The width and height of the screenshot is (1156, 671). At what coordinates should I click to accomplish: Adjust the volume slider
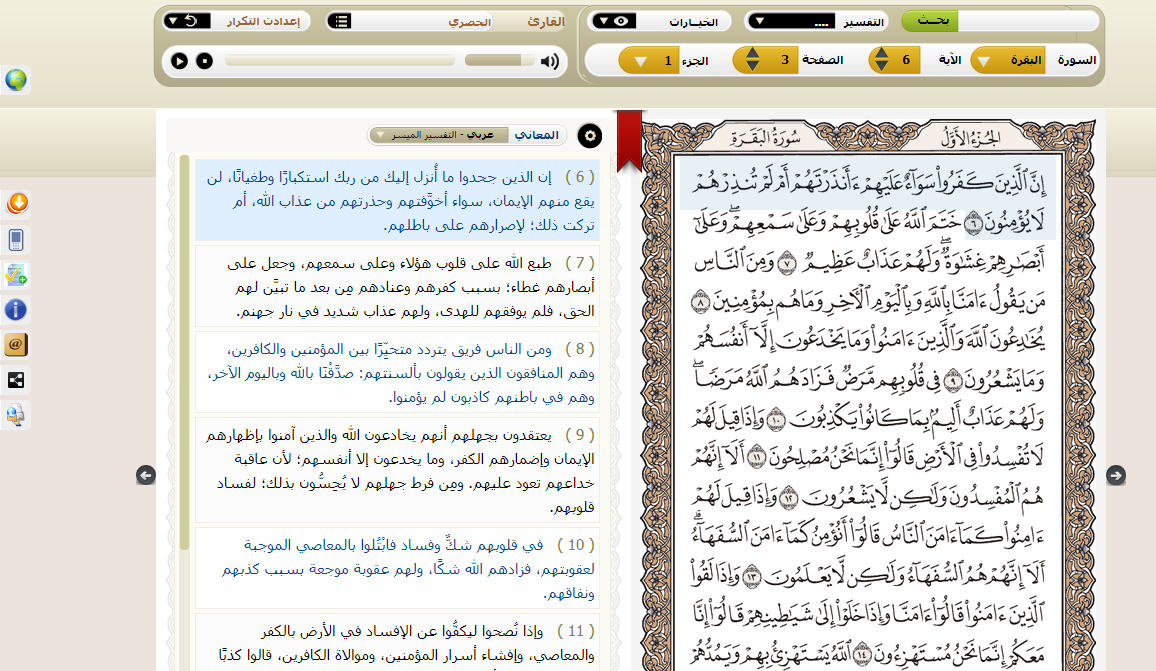pyautogui.click(x=498, y=60)
